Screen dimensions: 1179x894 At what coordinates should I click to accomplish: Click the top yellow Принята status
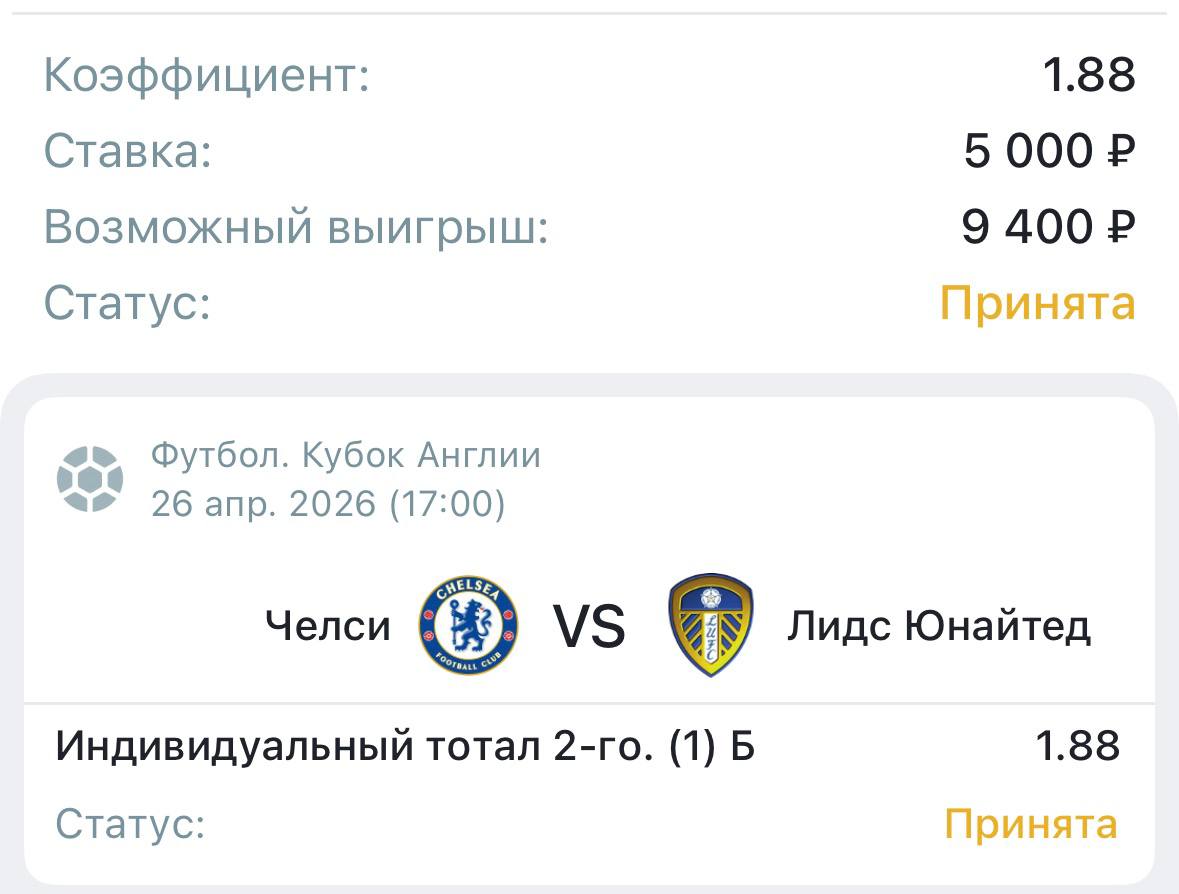pyautogui.click(x=1037, y=303)
